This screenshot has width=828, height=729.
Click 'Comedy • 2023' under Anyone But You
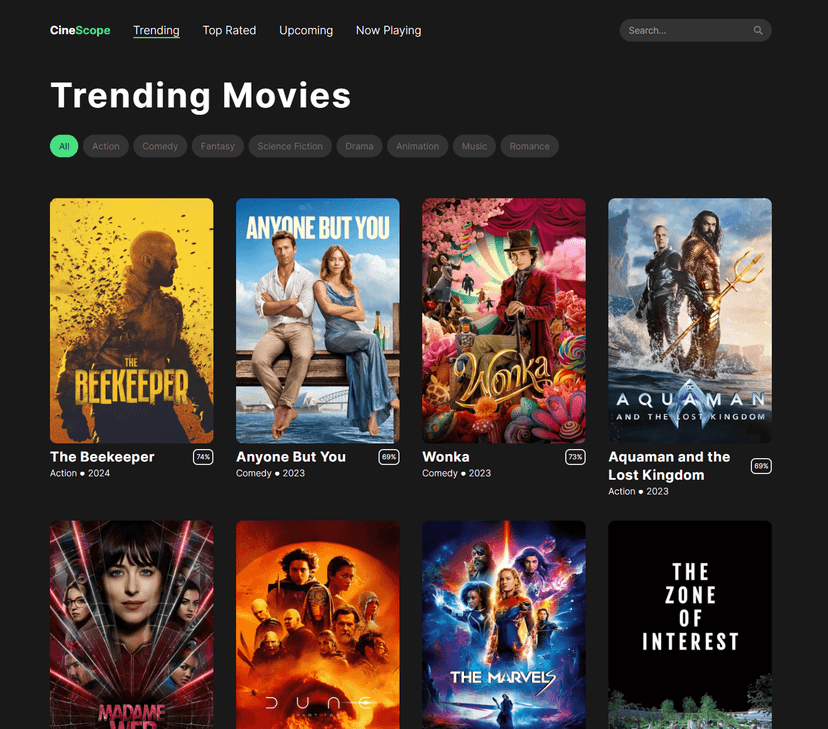click(270, 474)
